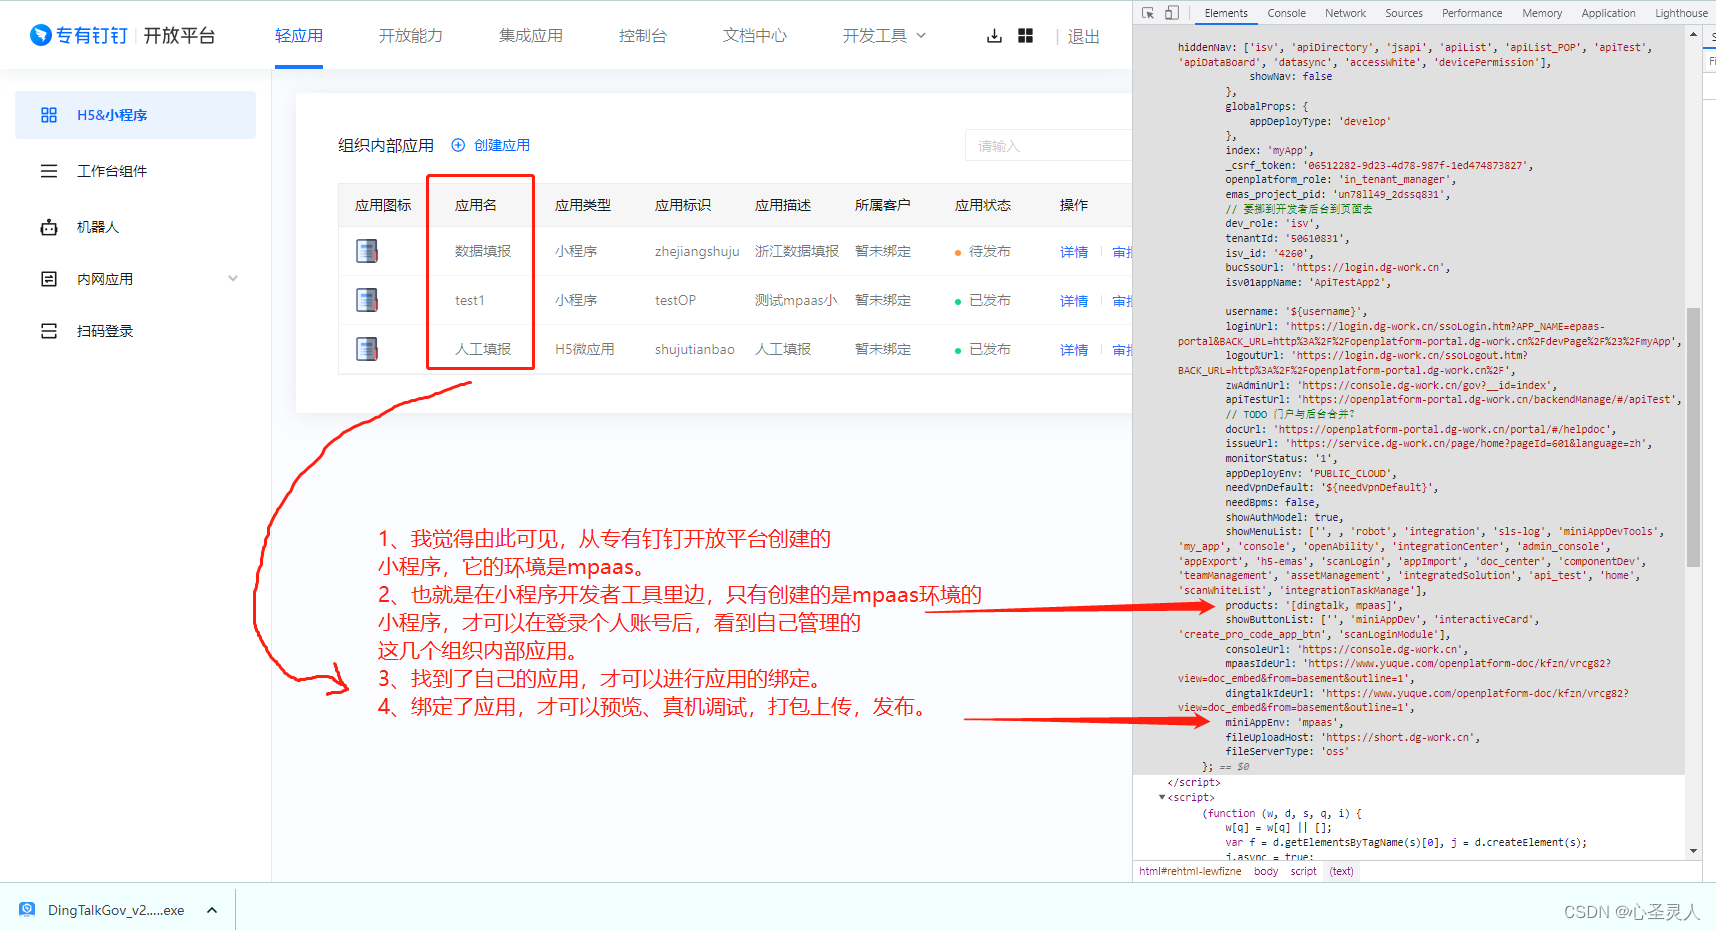
Task: Select the DevTools inspect element icon
Action: click(1148, 13)
